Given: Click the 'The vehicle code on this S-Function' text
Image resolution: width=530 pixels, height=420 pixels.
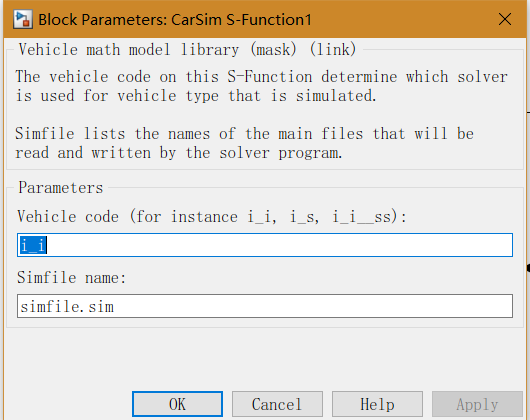Looking at the screenshot, I should [261, 86].
